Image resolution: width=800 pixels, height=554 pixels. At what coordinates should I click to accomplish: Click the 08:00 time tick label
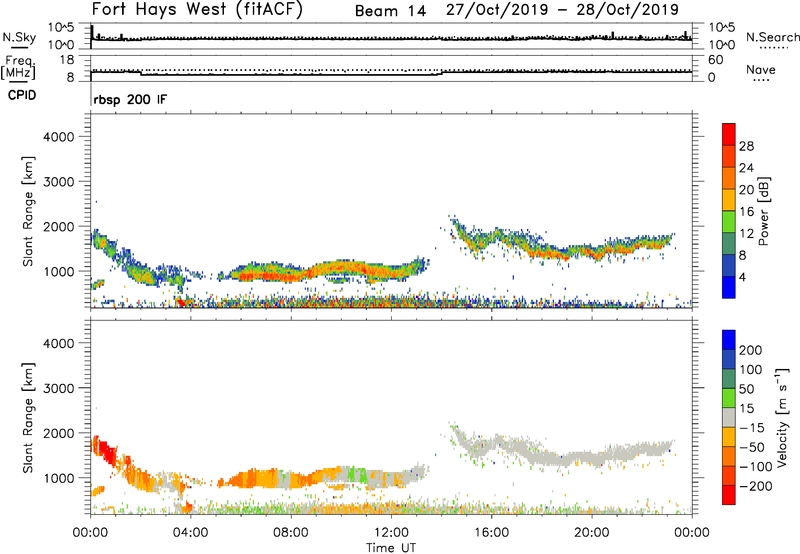point(291,533)
